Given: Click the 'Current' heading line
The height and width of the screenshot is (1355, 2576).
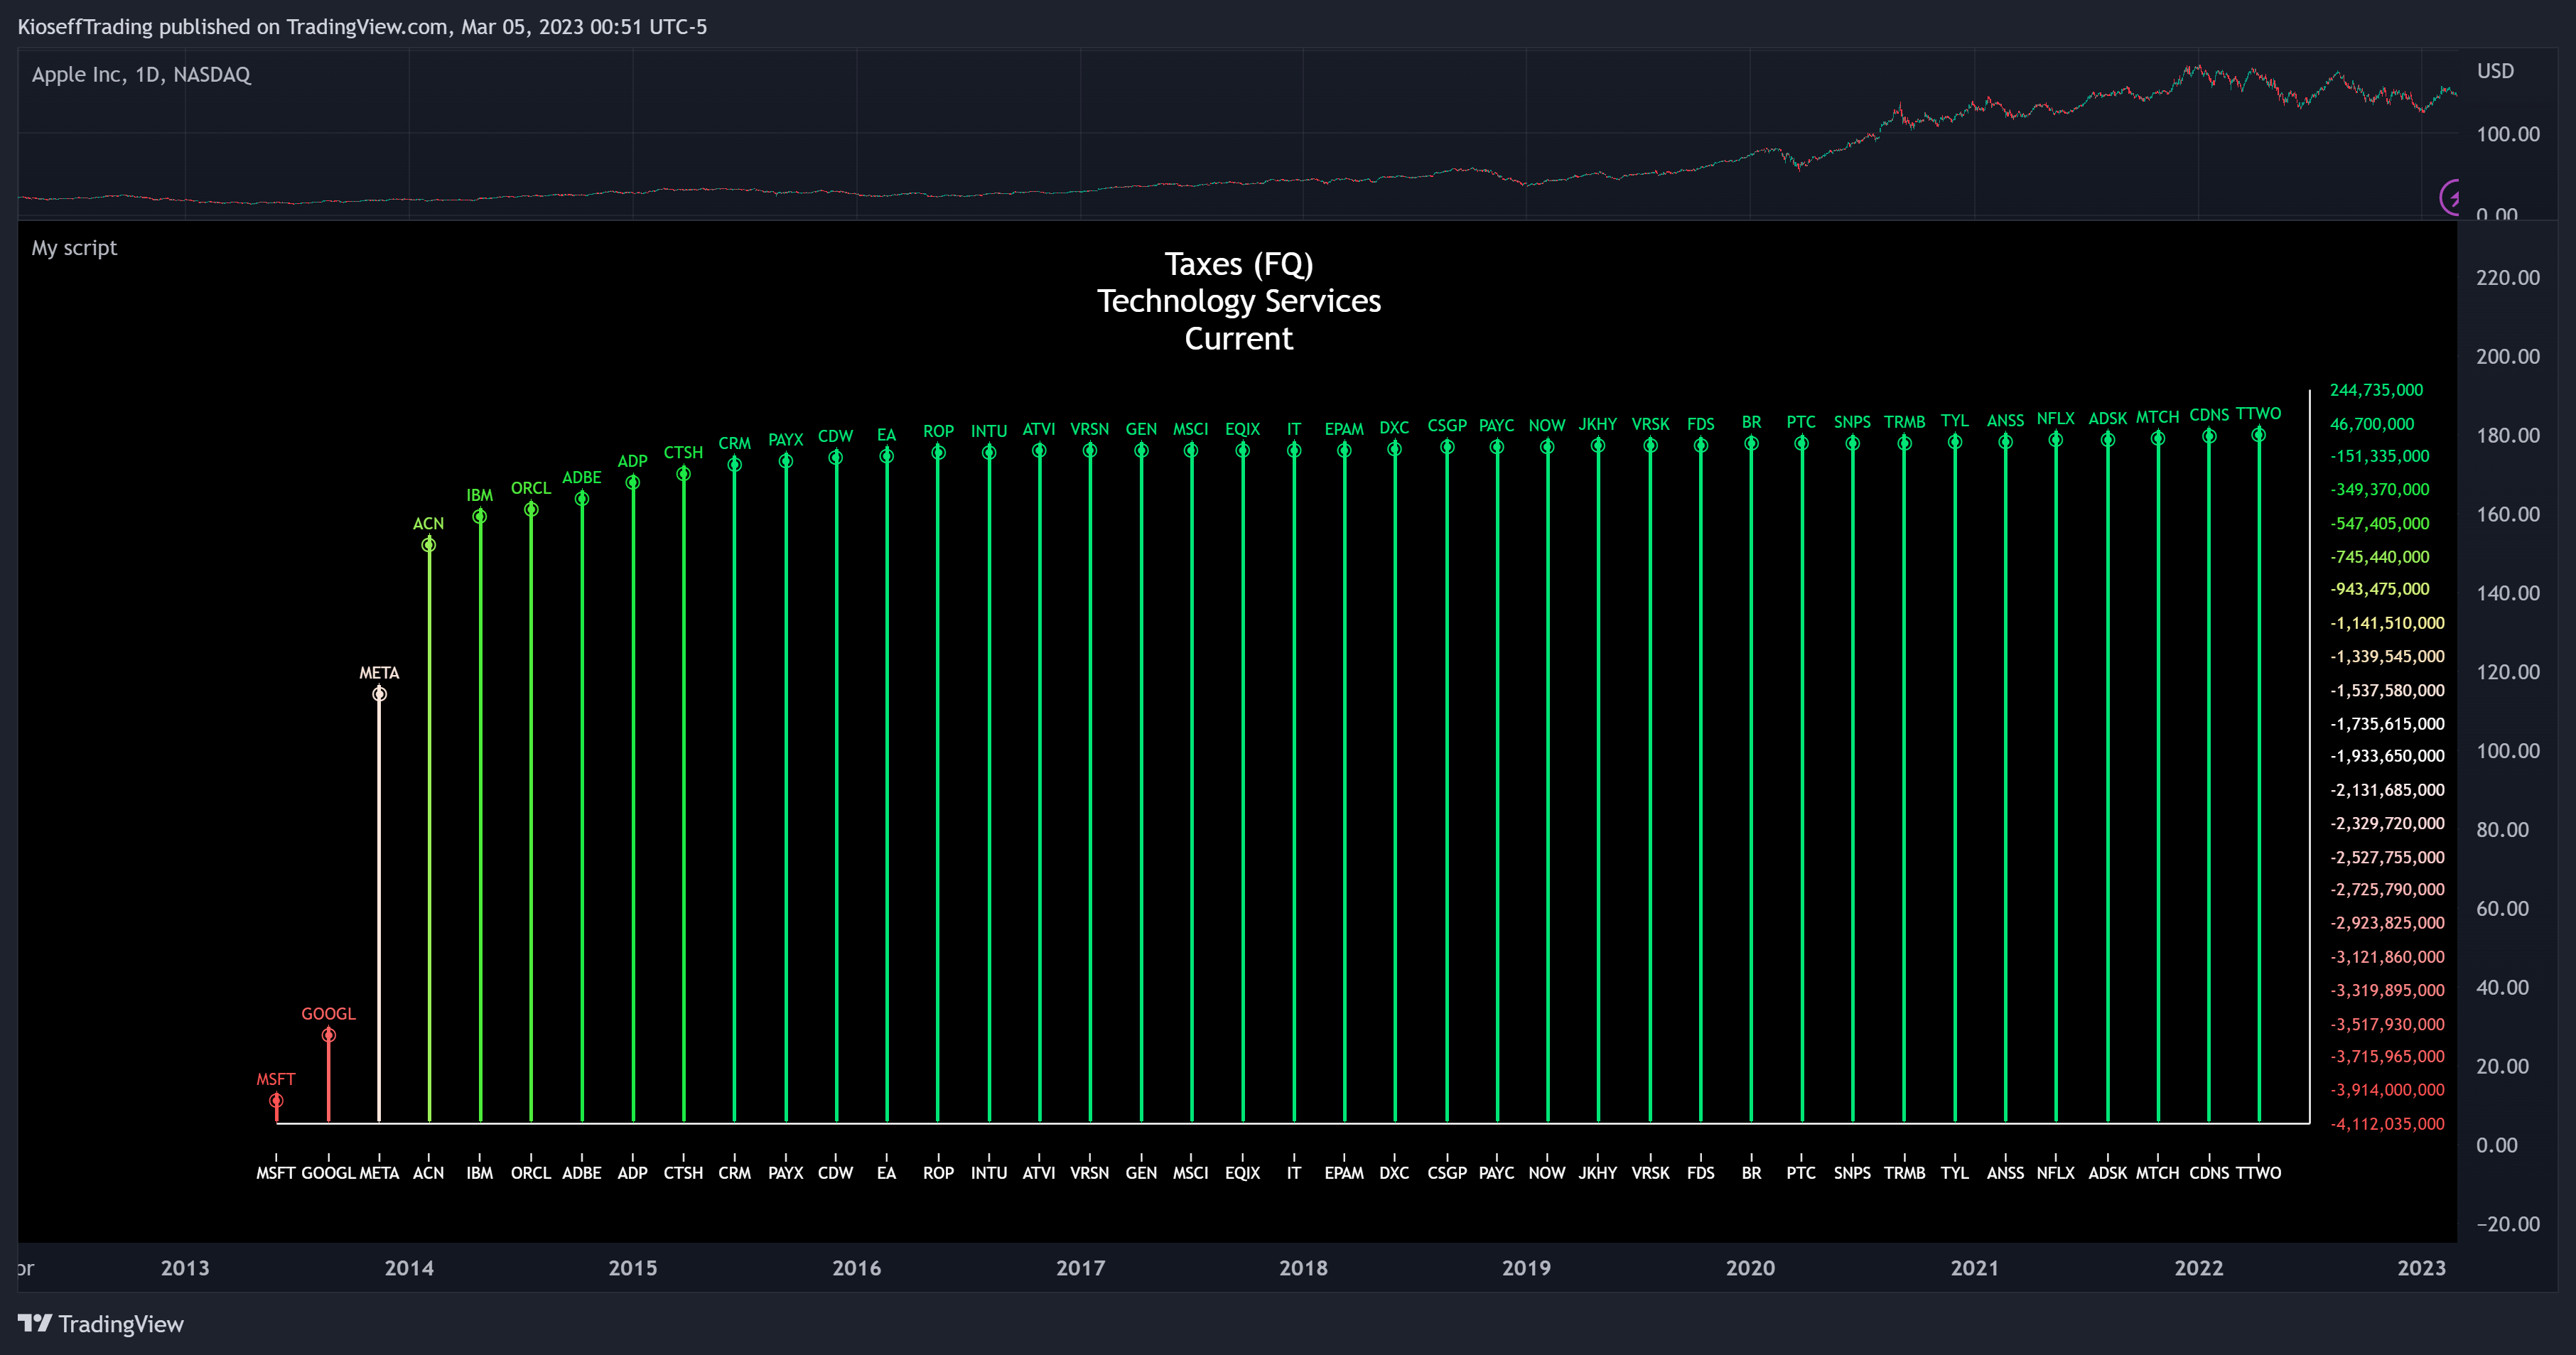Looking at the screenshot, I should pos(1239,339).
